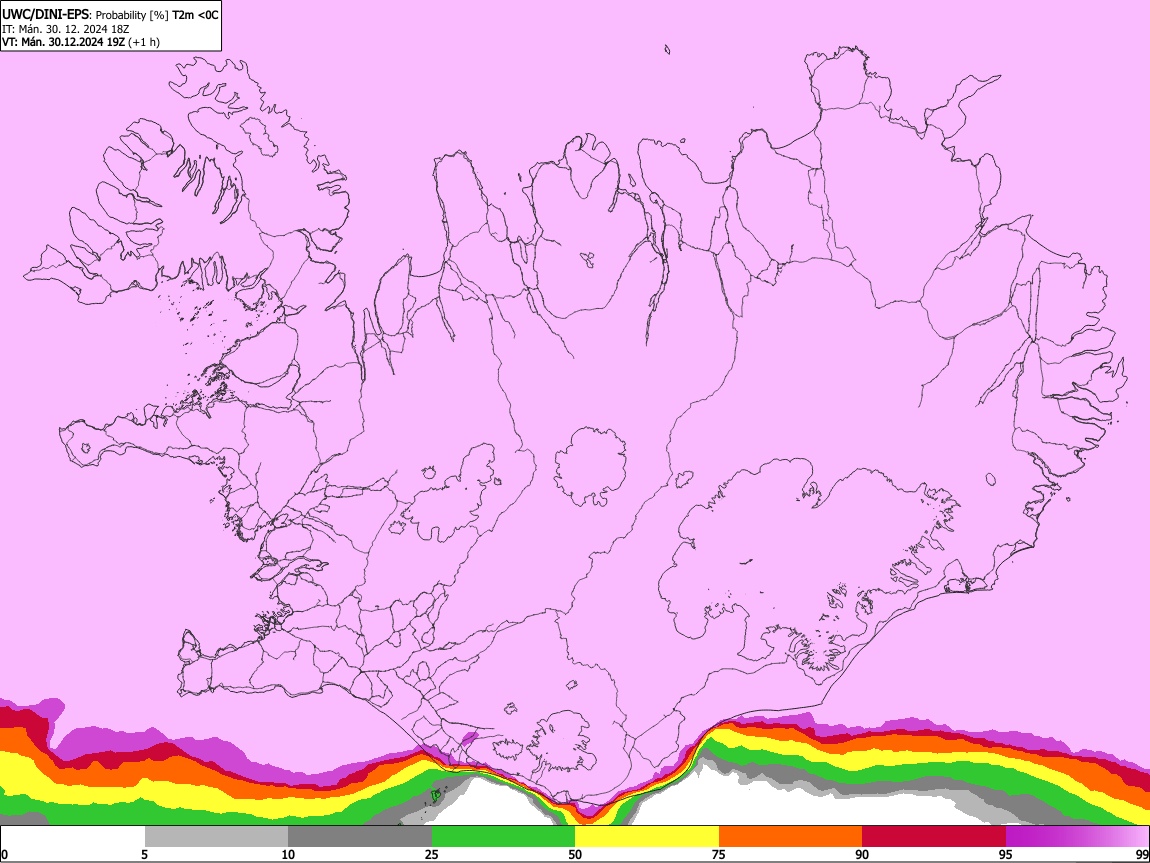The image size is (1150, 863).
Task: Click the '(+1 h)' forecast offset text
Action: point(144,42)
